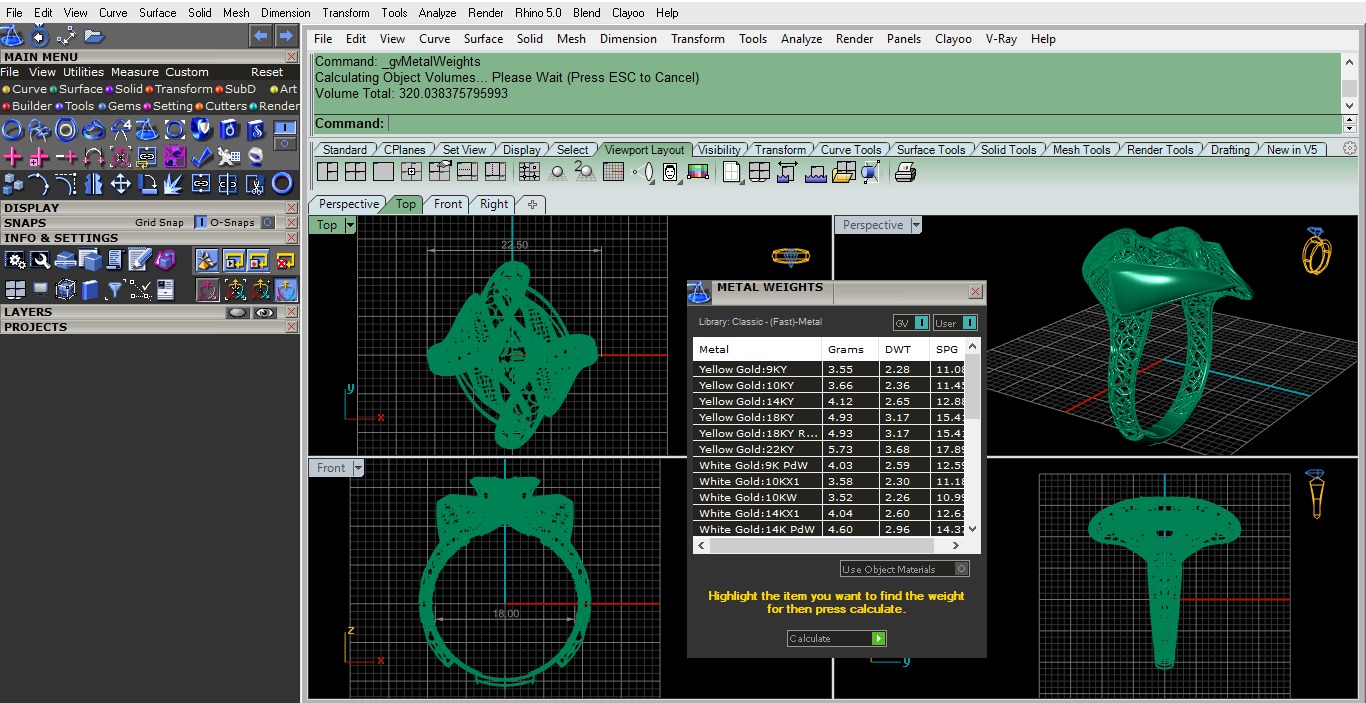Select the Yellow Gold:18KY row

point(829,417)
